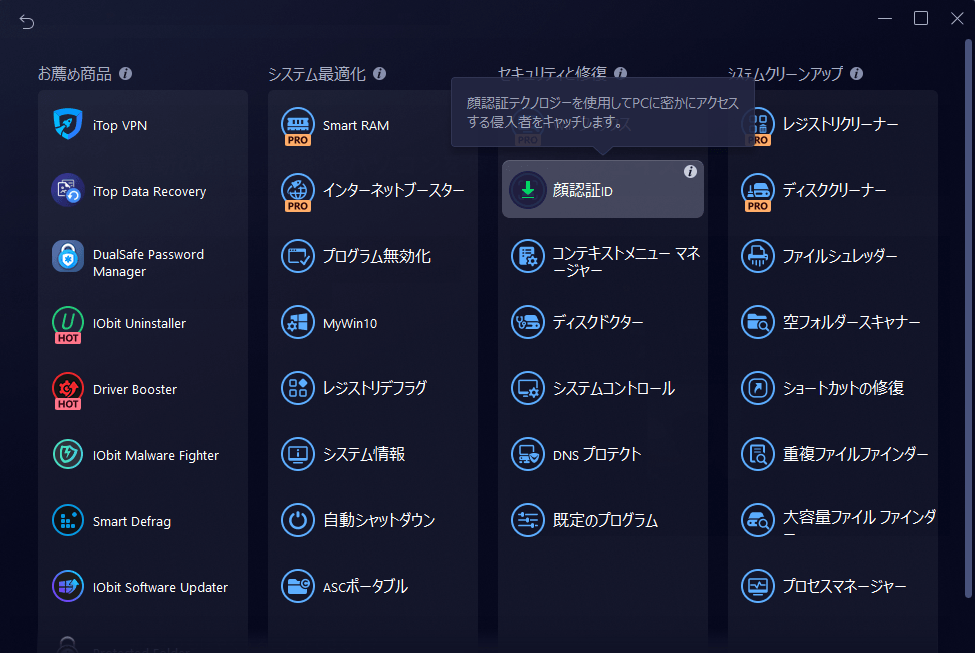Viewport: 975px width, 653px height.
Task: Open the MyWin10 tool icon
Action: (298, 322)
